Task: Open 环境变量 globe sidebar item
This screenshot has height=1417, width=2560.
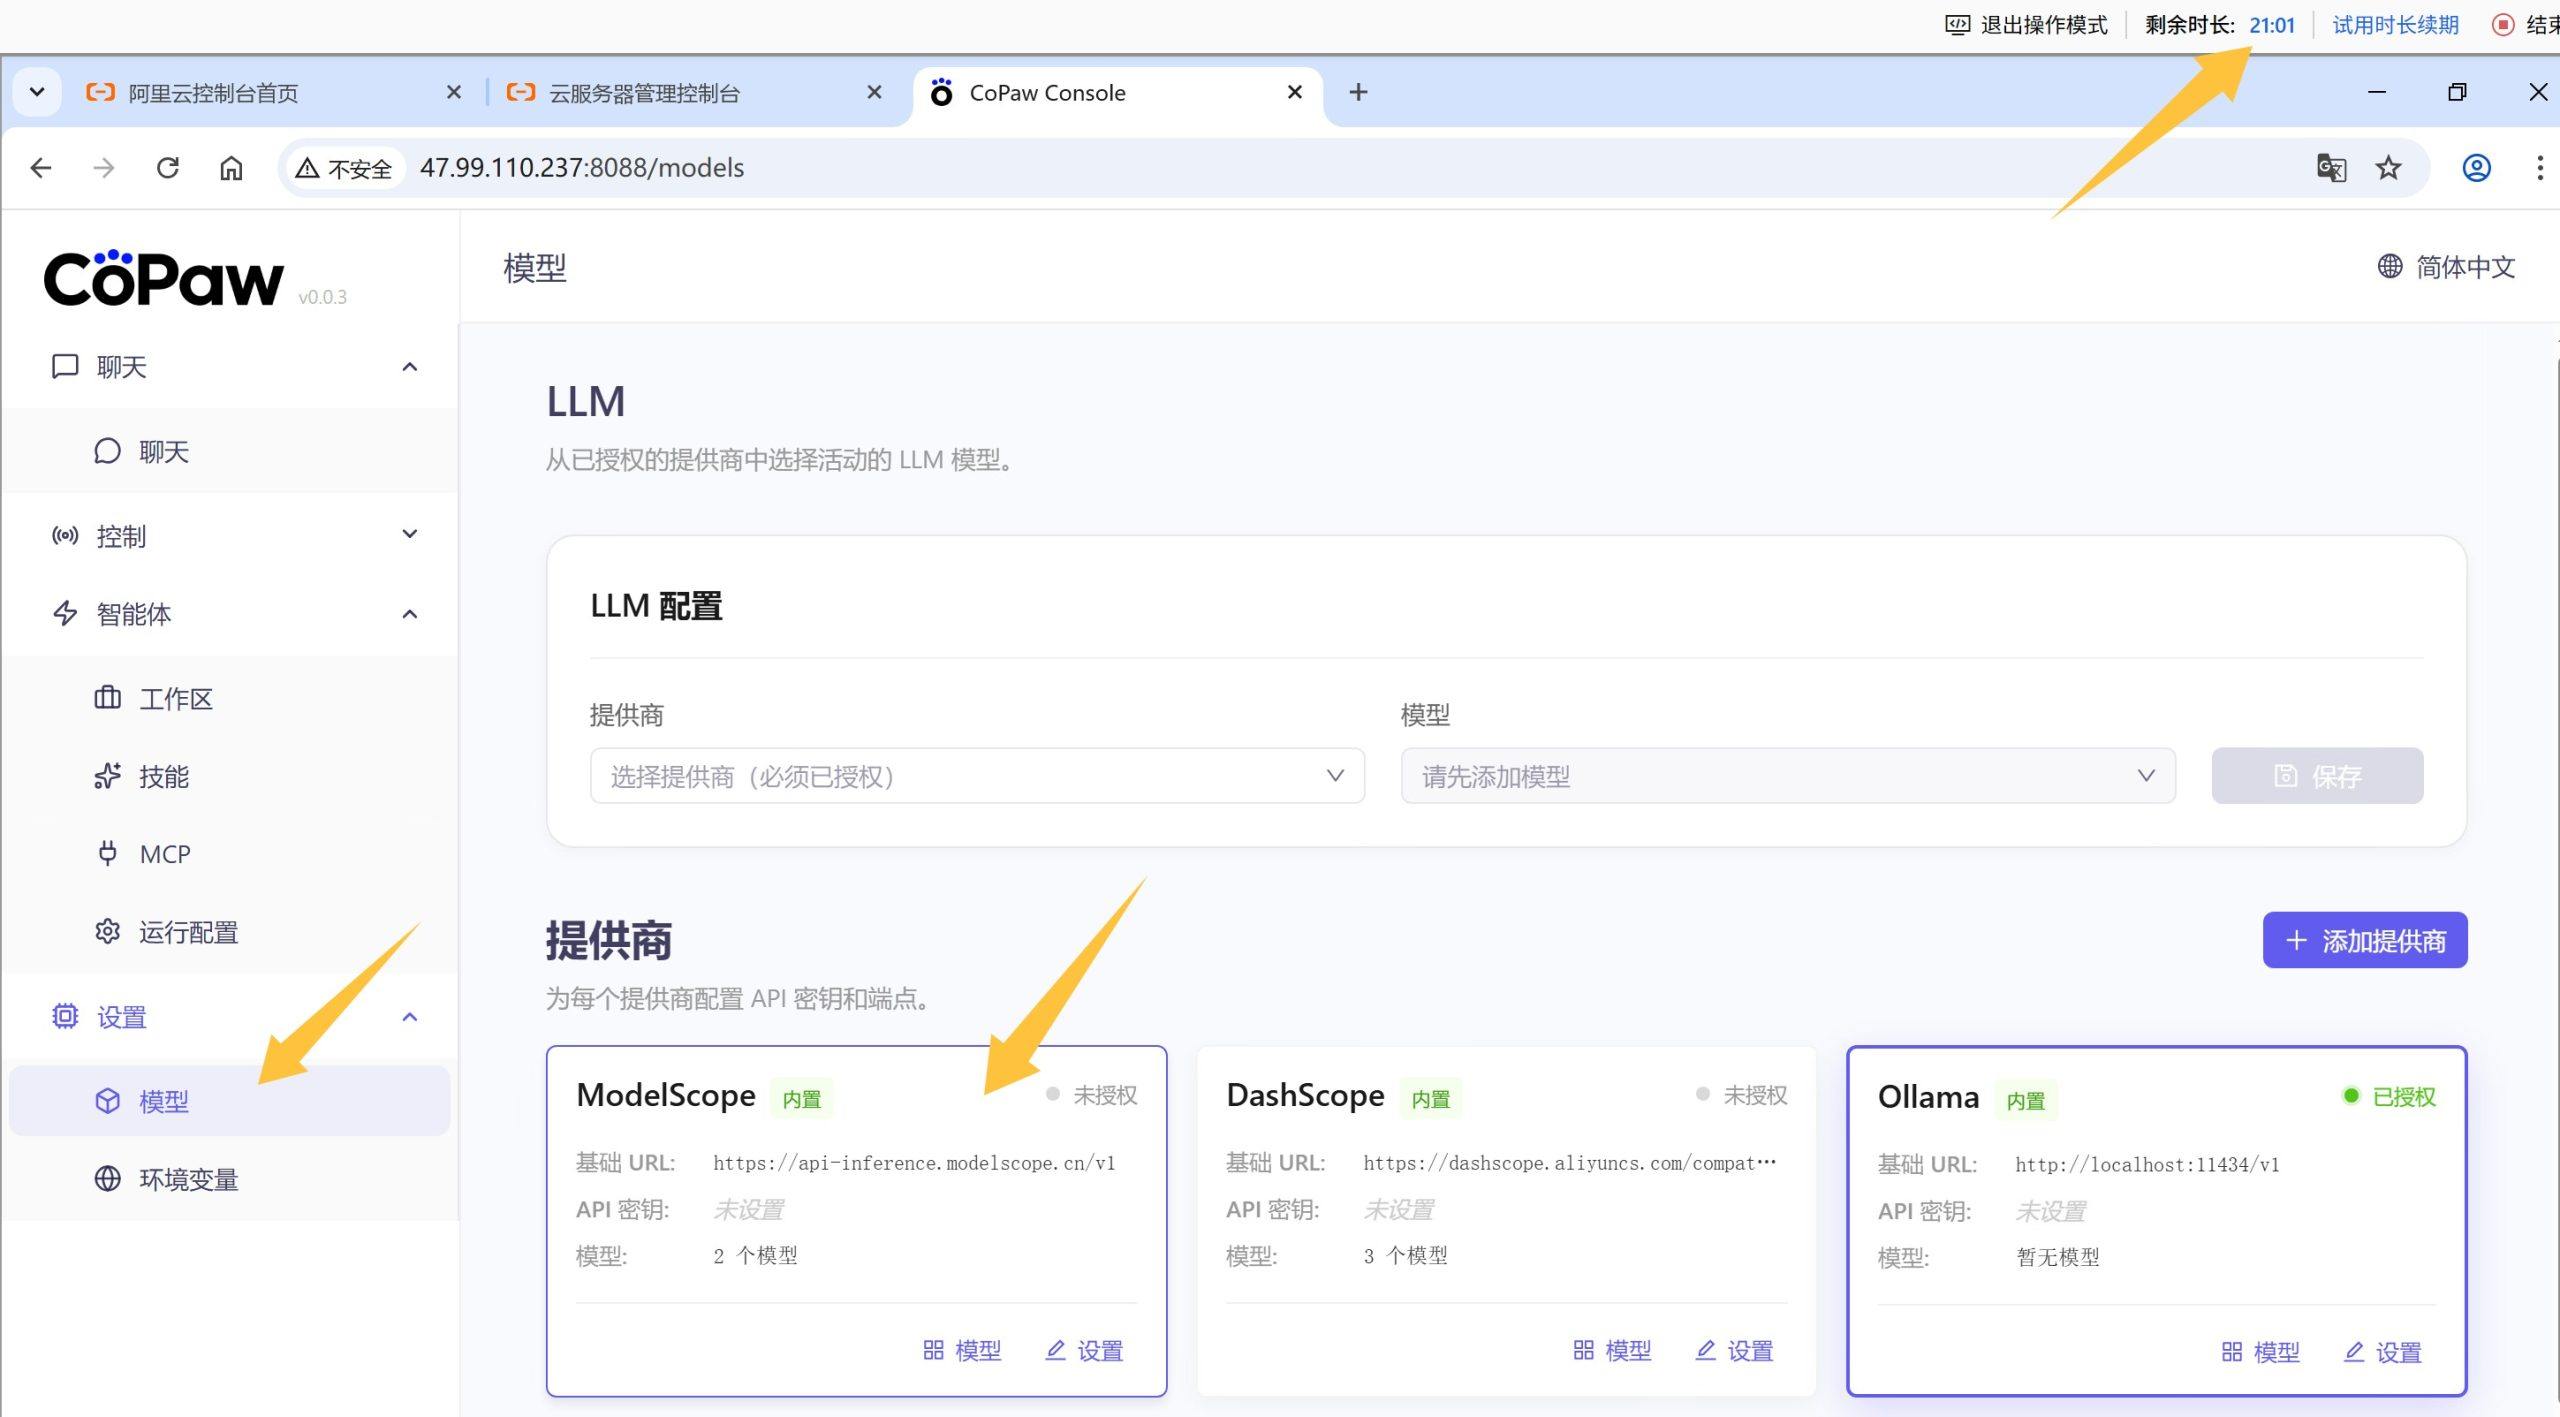Action: click(188, 1180)
